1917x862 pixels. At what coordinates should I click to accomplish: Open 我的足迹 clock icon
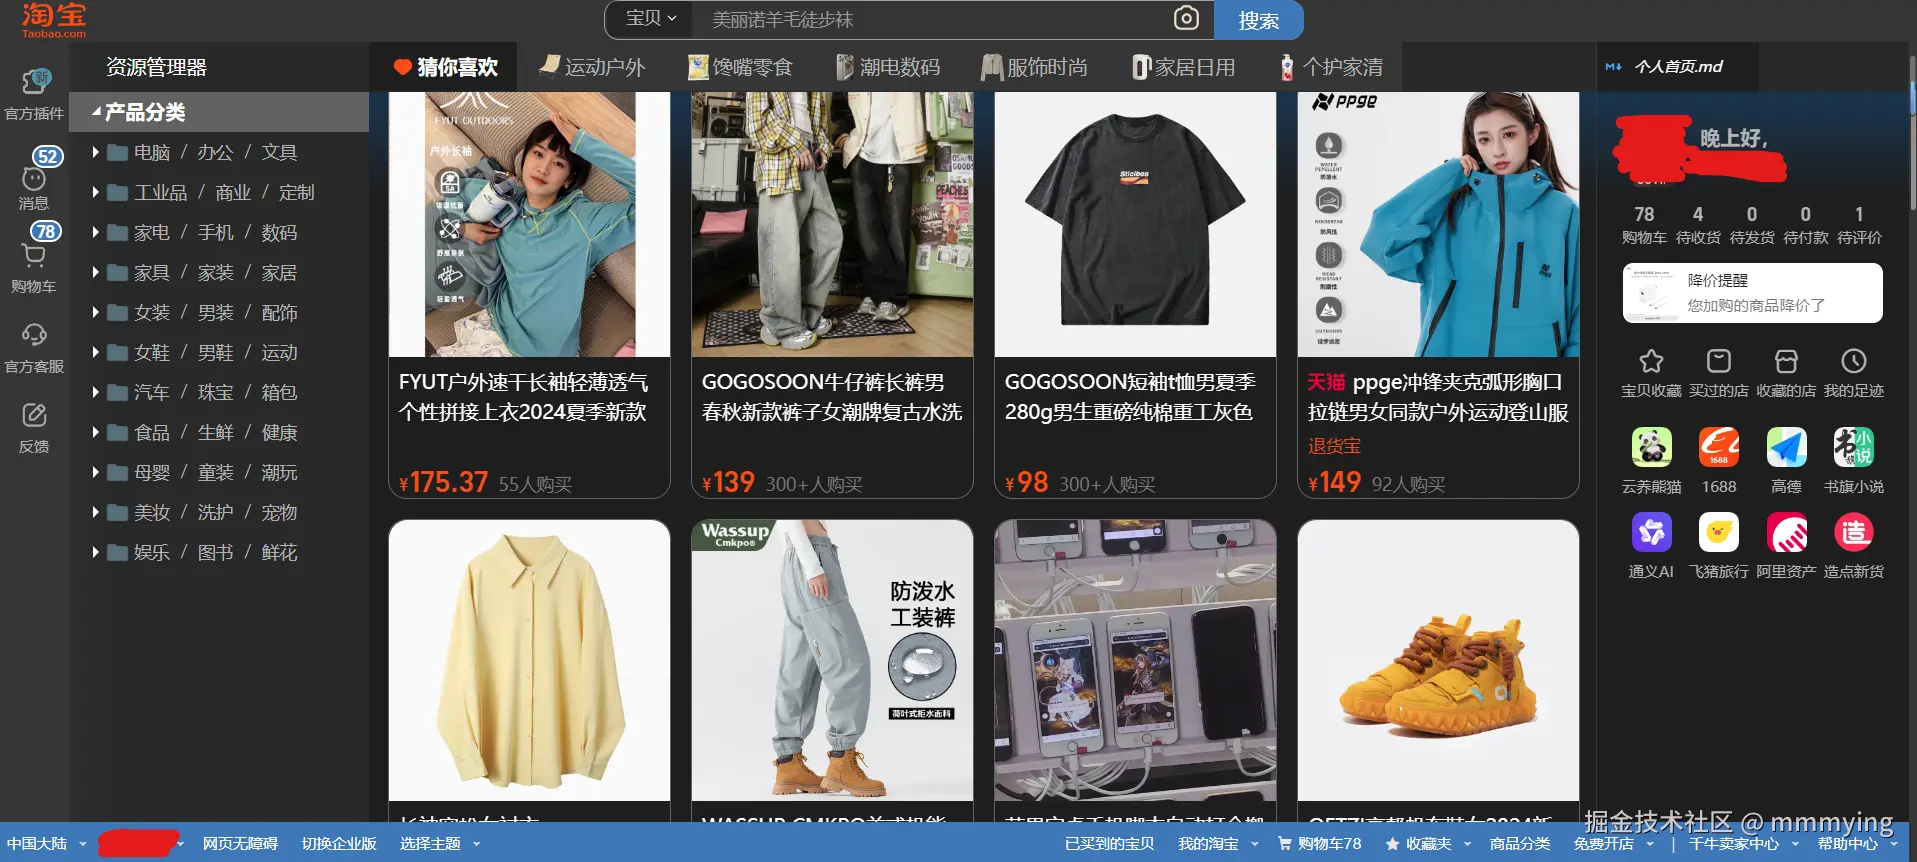point(1854,361)
